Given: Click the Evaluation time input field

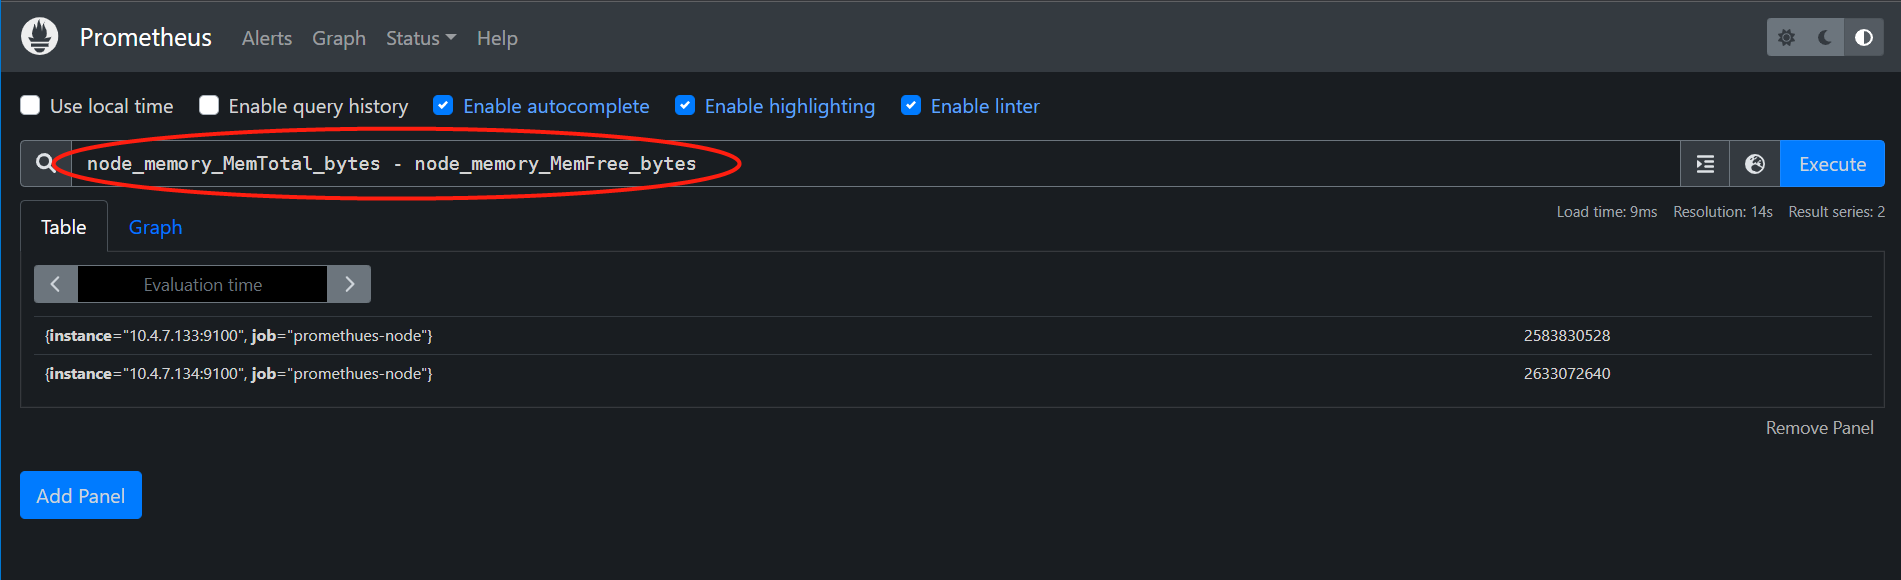Looking at the screenshot, I should point(202,284).
